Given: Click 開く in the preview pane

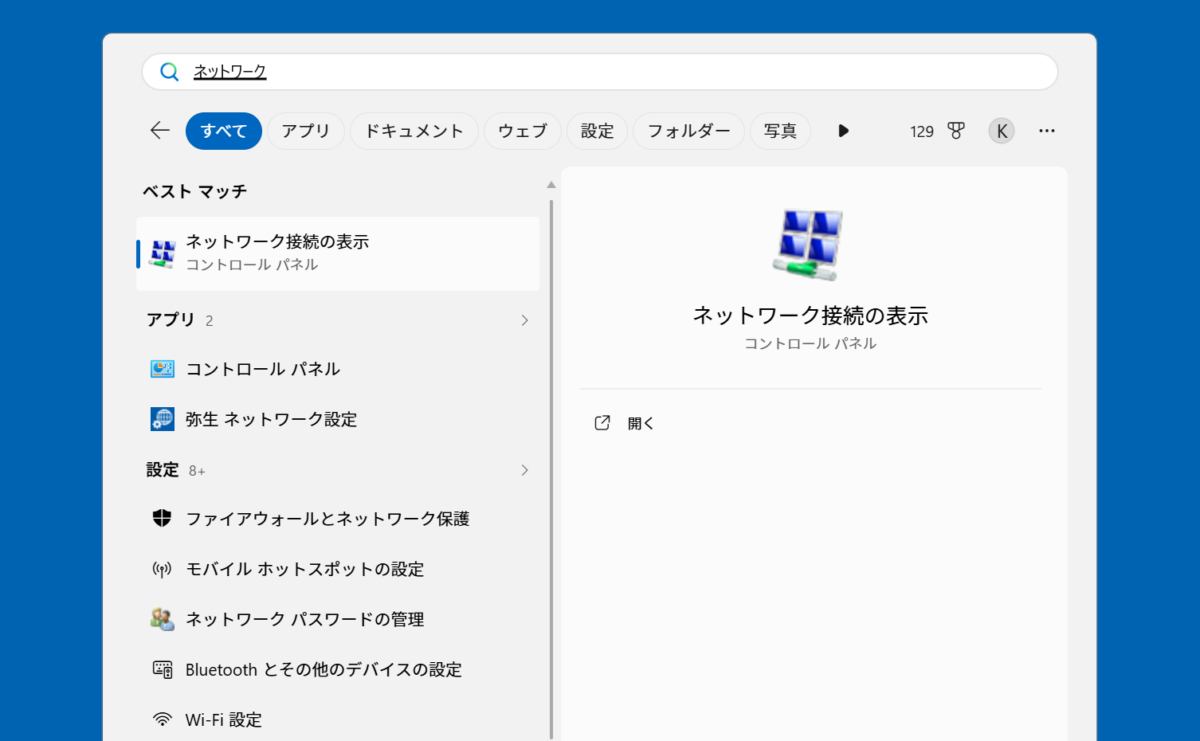Looking at the screenshot, I should (641, 423).
